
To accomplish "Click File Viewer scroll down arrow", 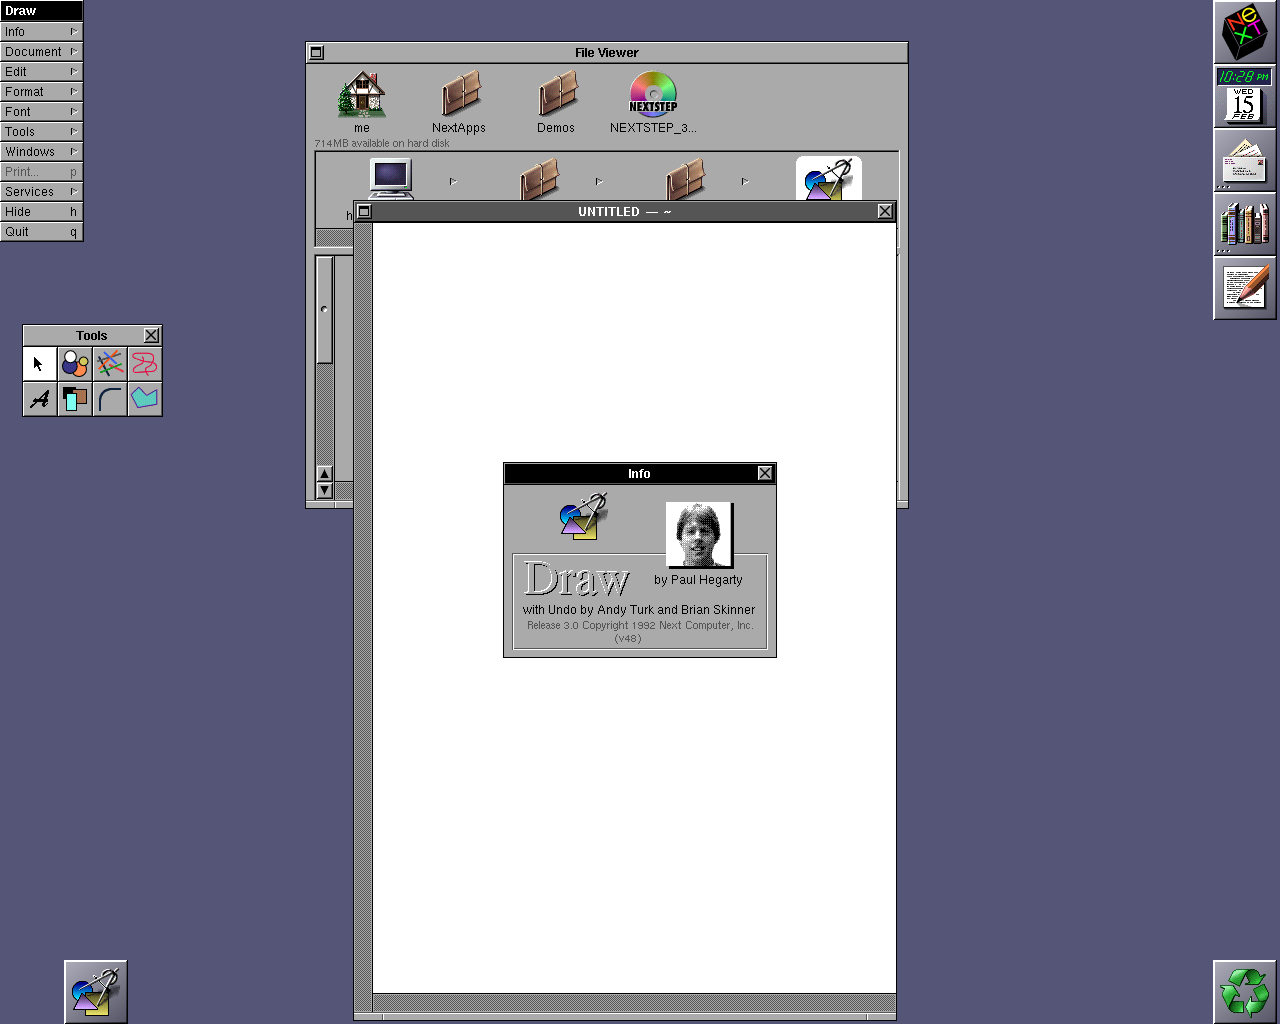I will (324, 490).
